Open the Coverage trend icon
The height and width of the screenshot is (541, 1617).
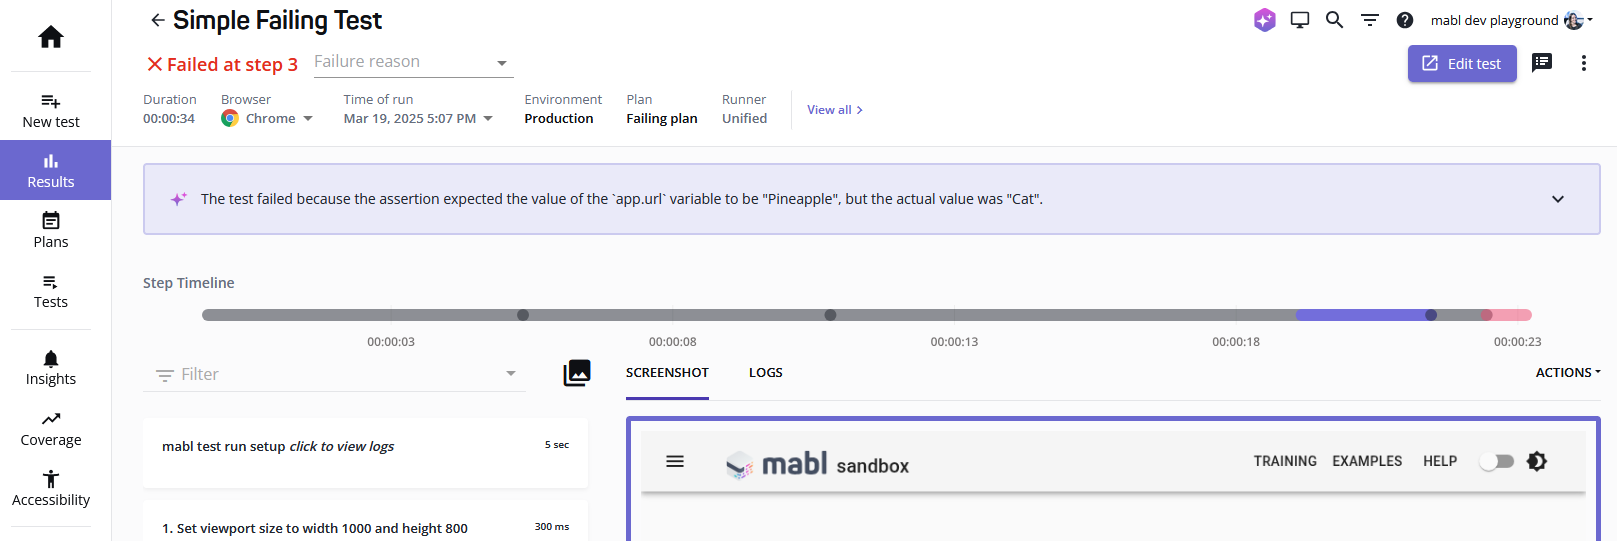click(51, 419)
